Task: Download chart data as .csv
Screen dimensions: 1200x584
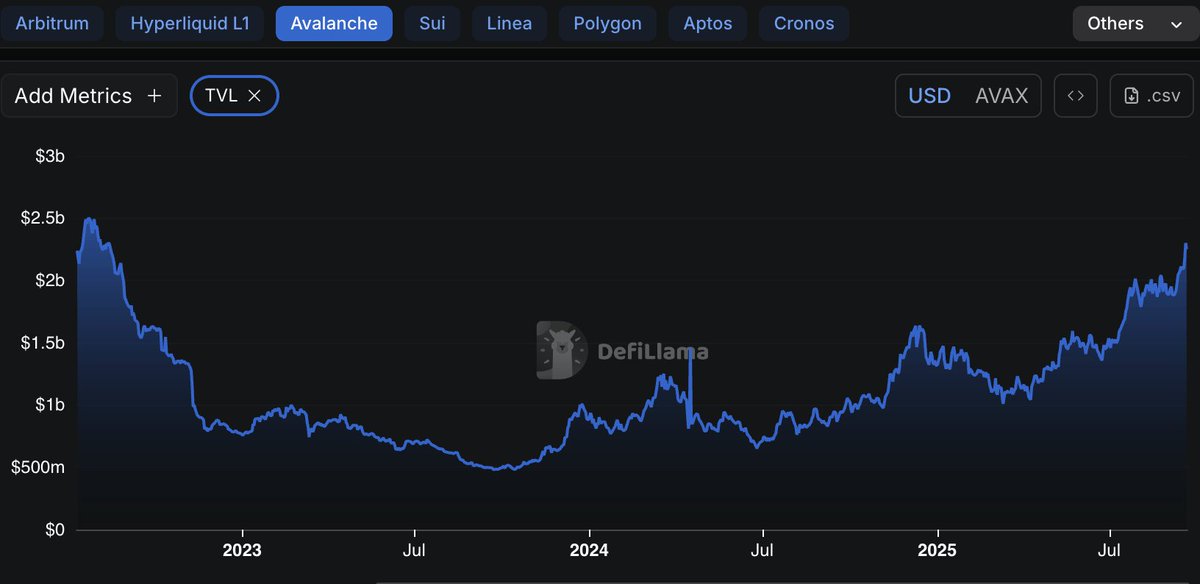Action: point(1152,96)
